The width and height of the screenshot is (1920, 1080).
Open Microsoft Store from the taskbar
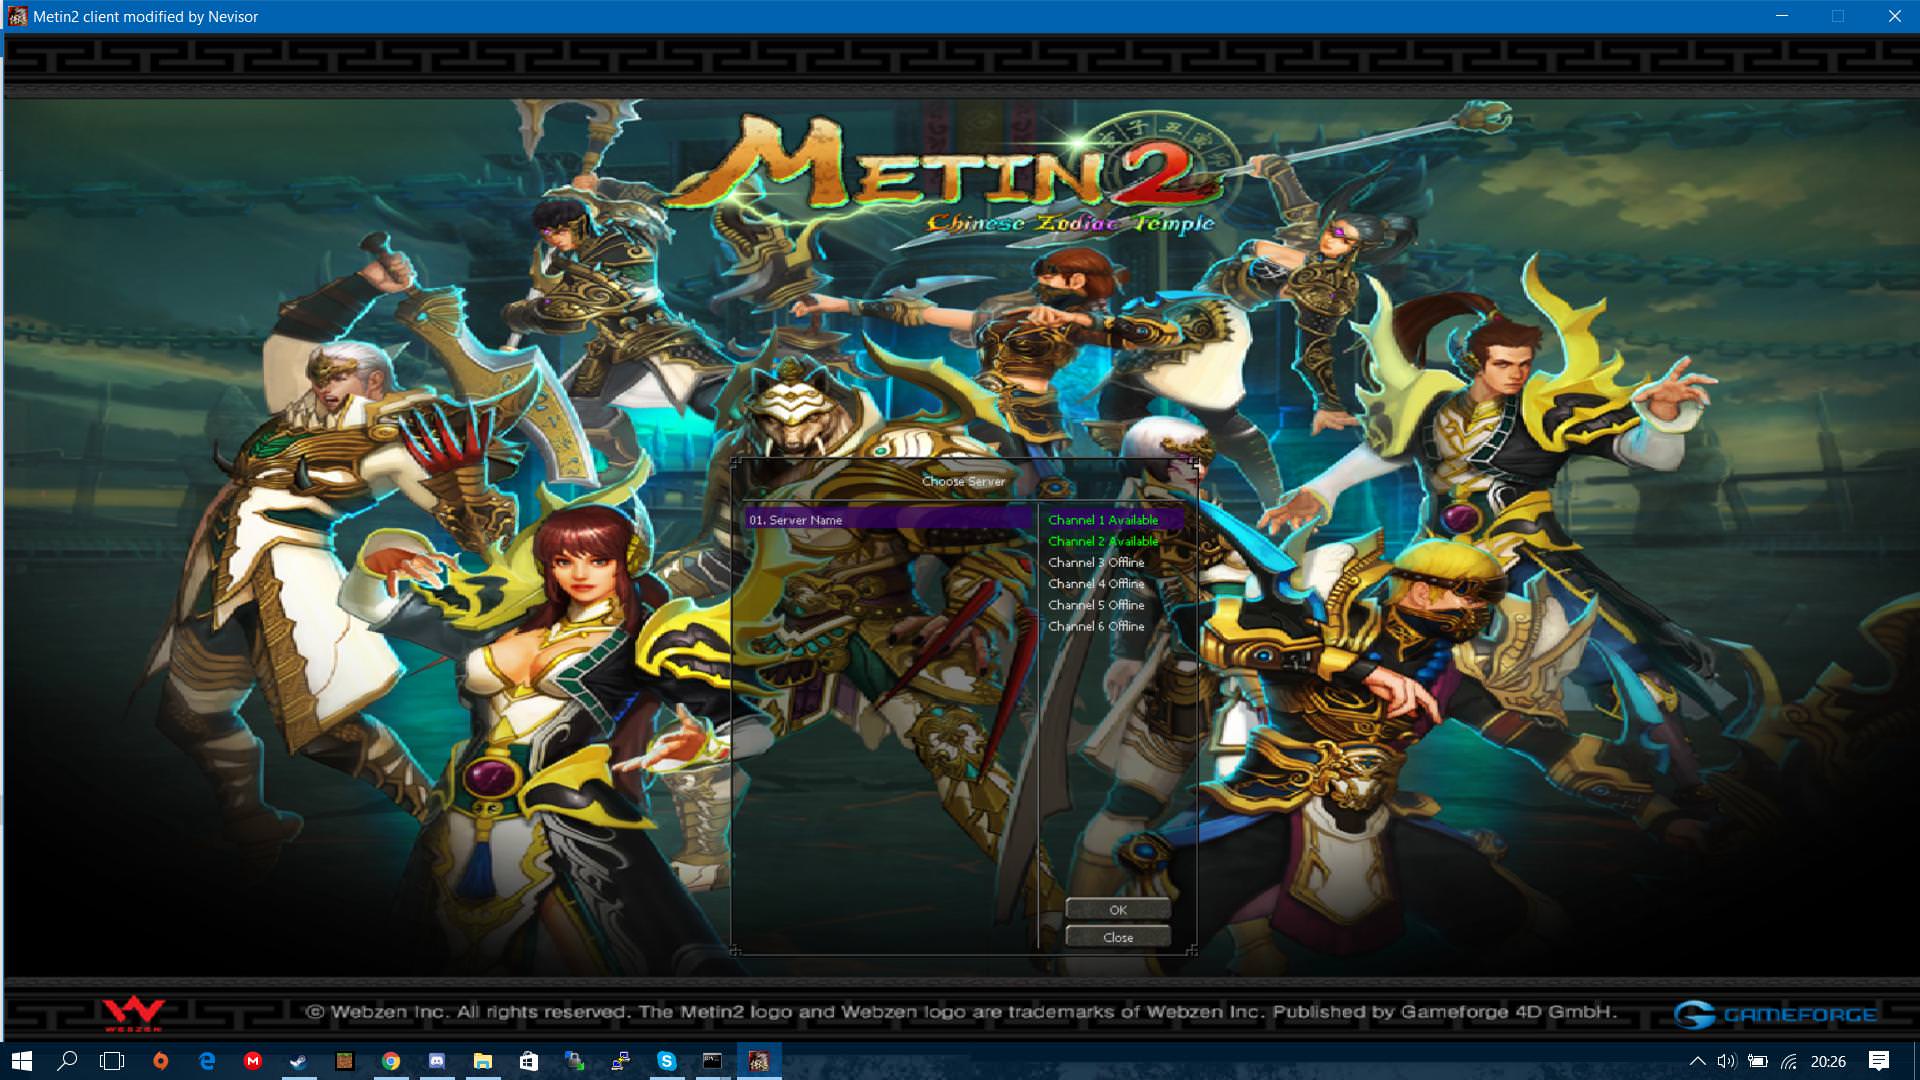coord(529,1061)
